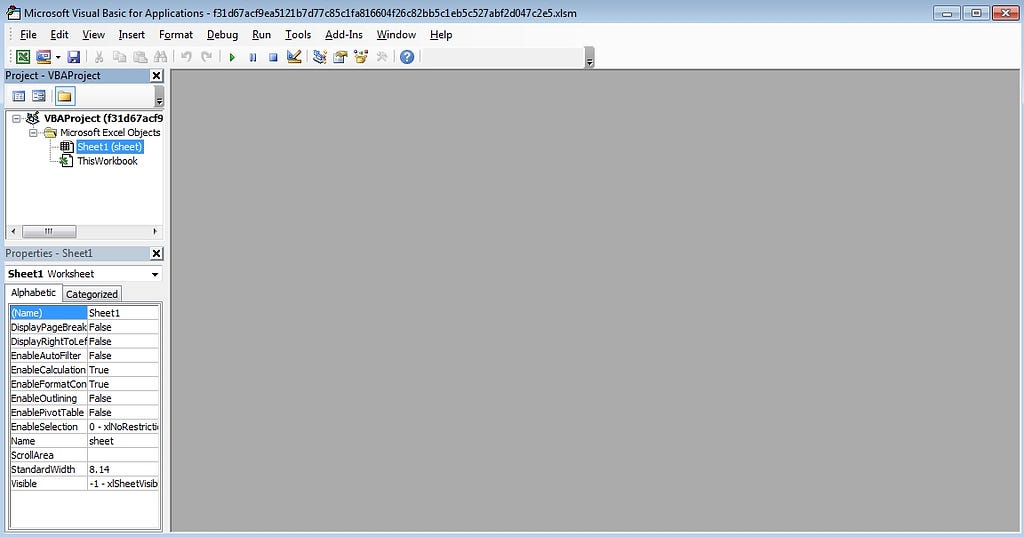Open the Edit menu
This screenshot has height=537, width=1024.
59,35
